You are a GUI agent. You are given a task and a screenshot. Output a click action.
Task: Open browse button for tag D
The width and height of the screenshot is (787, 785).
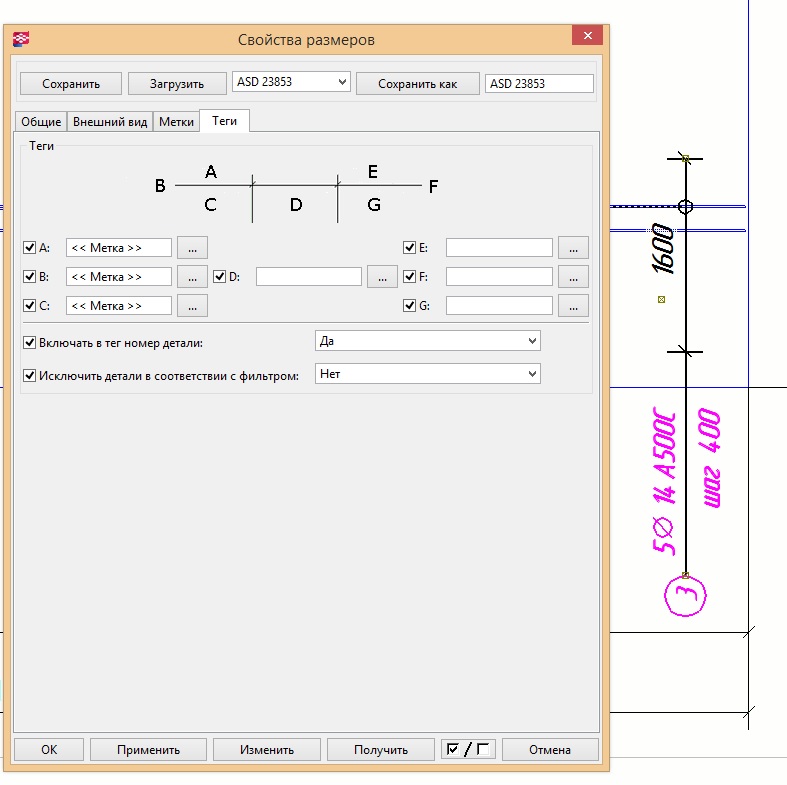pyautogui.click(x=382, y=276)
